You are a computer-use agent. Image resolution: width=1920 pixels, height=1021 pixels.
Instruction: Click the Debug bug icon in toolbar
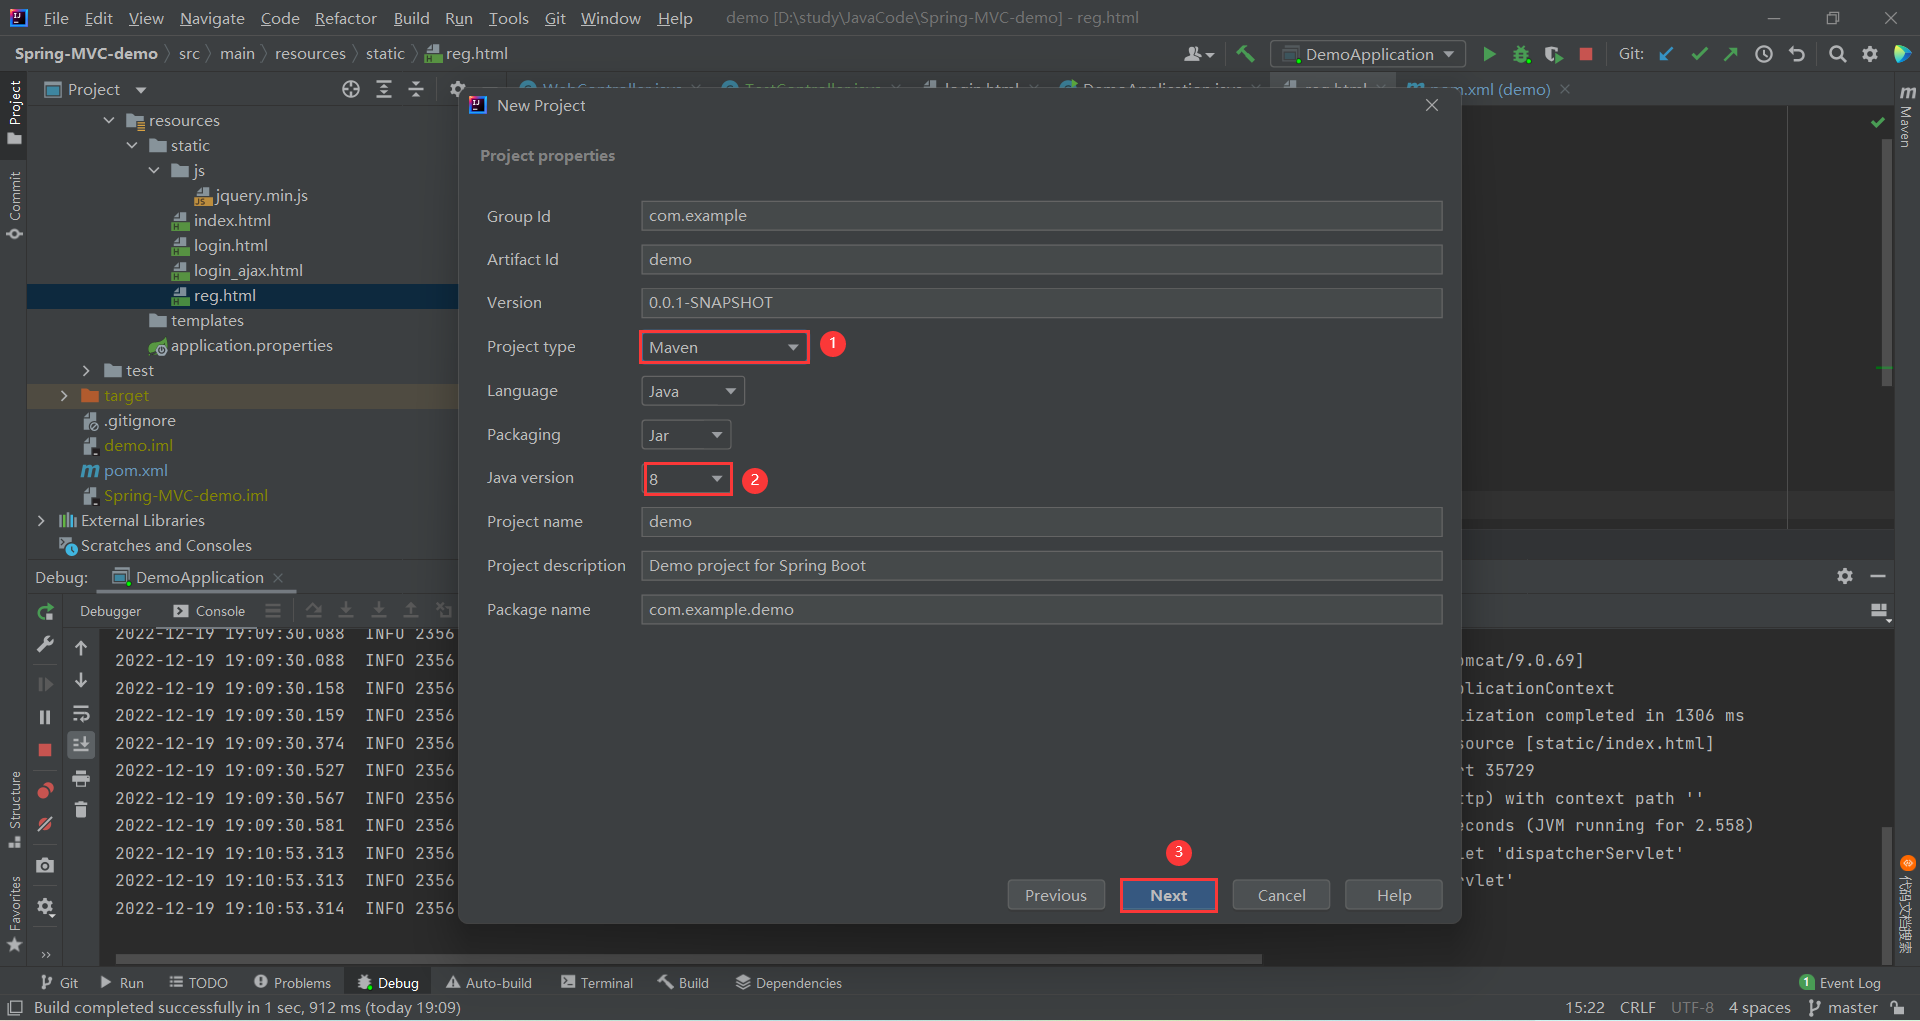tap(1521, 54)
